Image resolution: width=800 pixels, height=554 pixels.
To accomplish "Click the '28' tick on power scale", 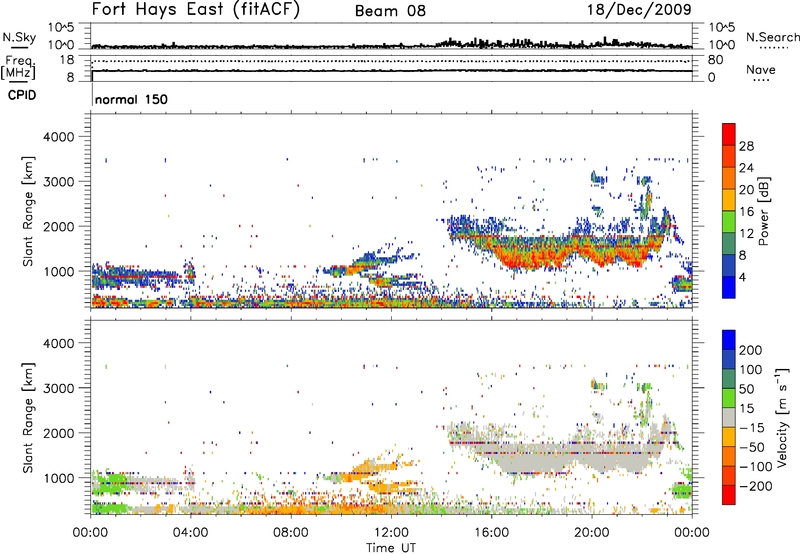I will (746, 146).
